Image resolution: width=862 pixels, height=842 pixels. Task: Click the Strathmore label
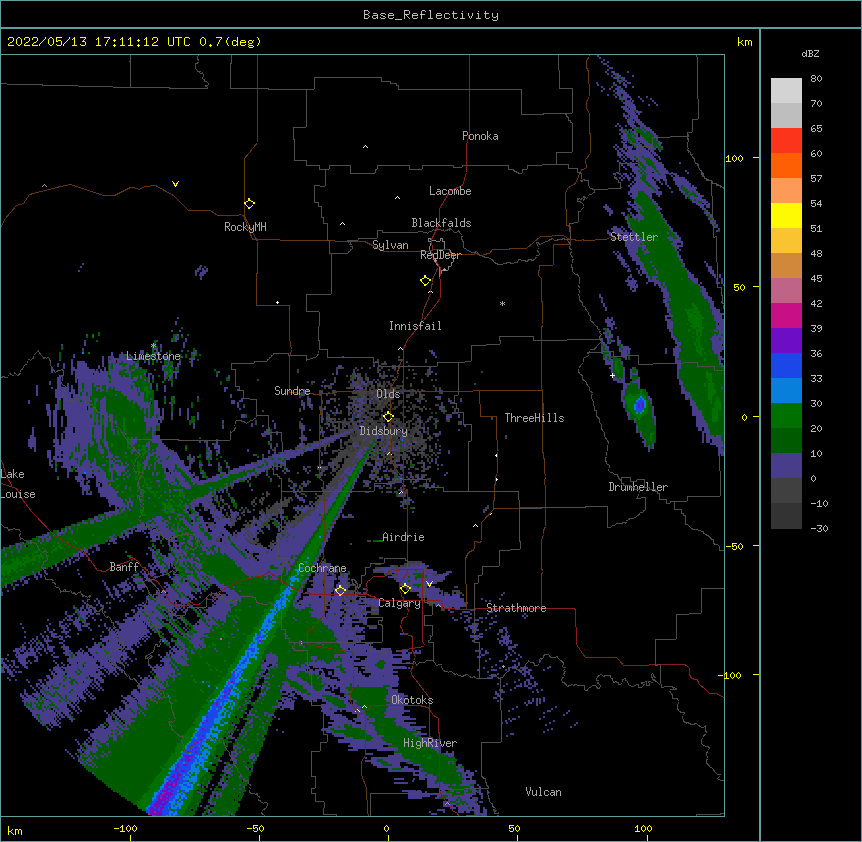[516, 608]
